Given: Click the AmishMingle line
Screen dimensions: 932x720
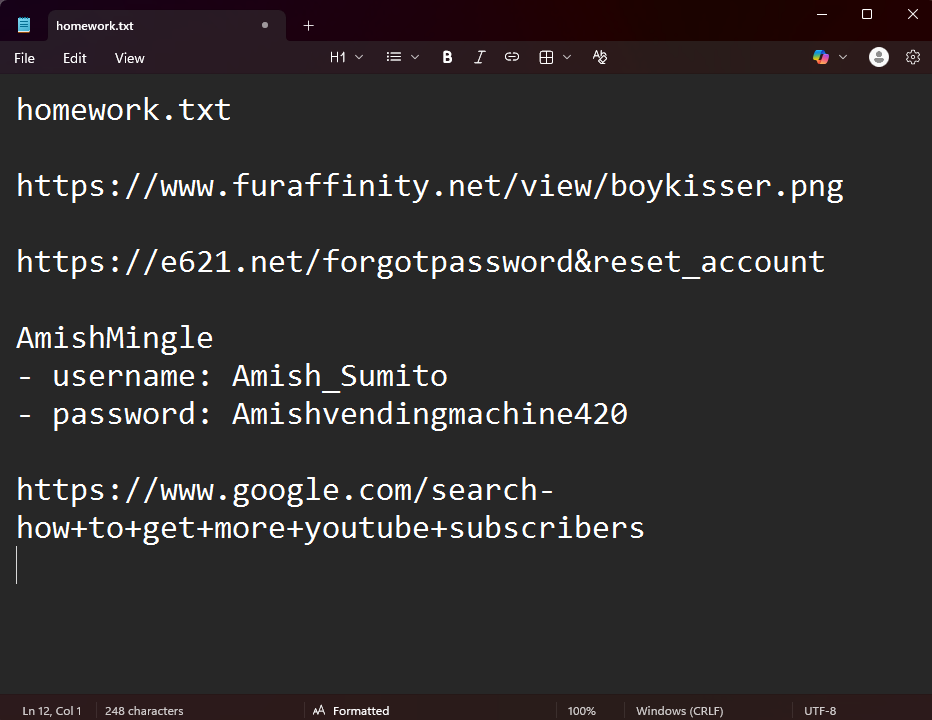Looking at the screenshot, I should coord(114,338).
